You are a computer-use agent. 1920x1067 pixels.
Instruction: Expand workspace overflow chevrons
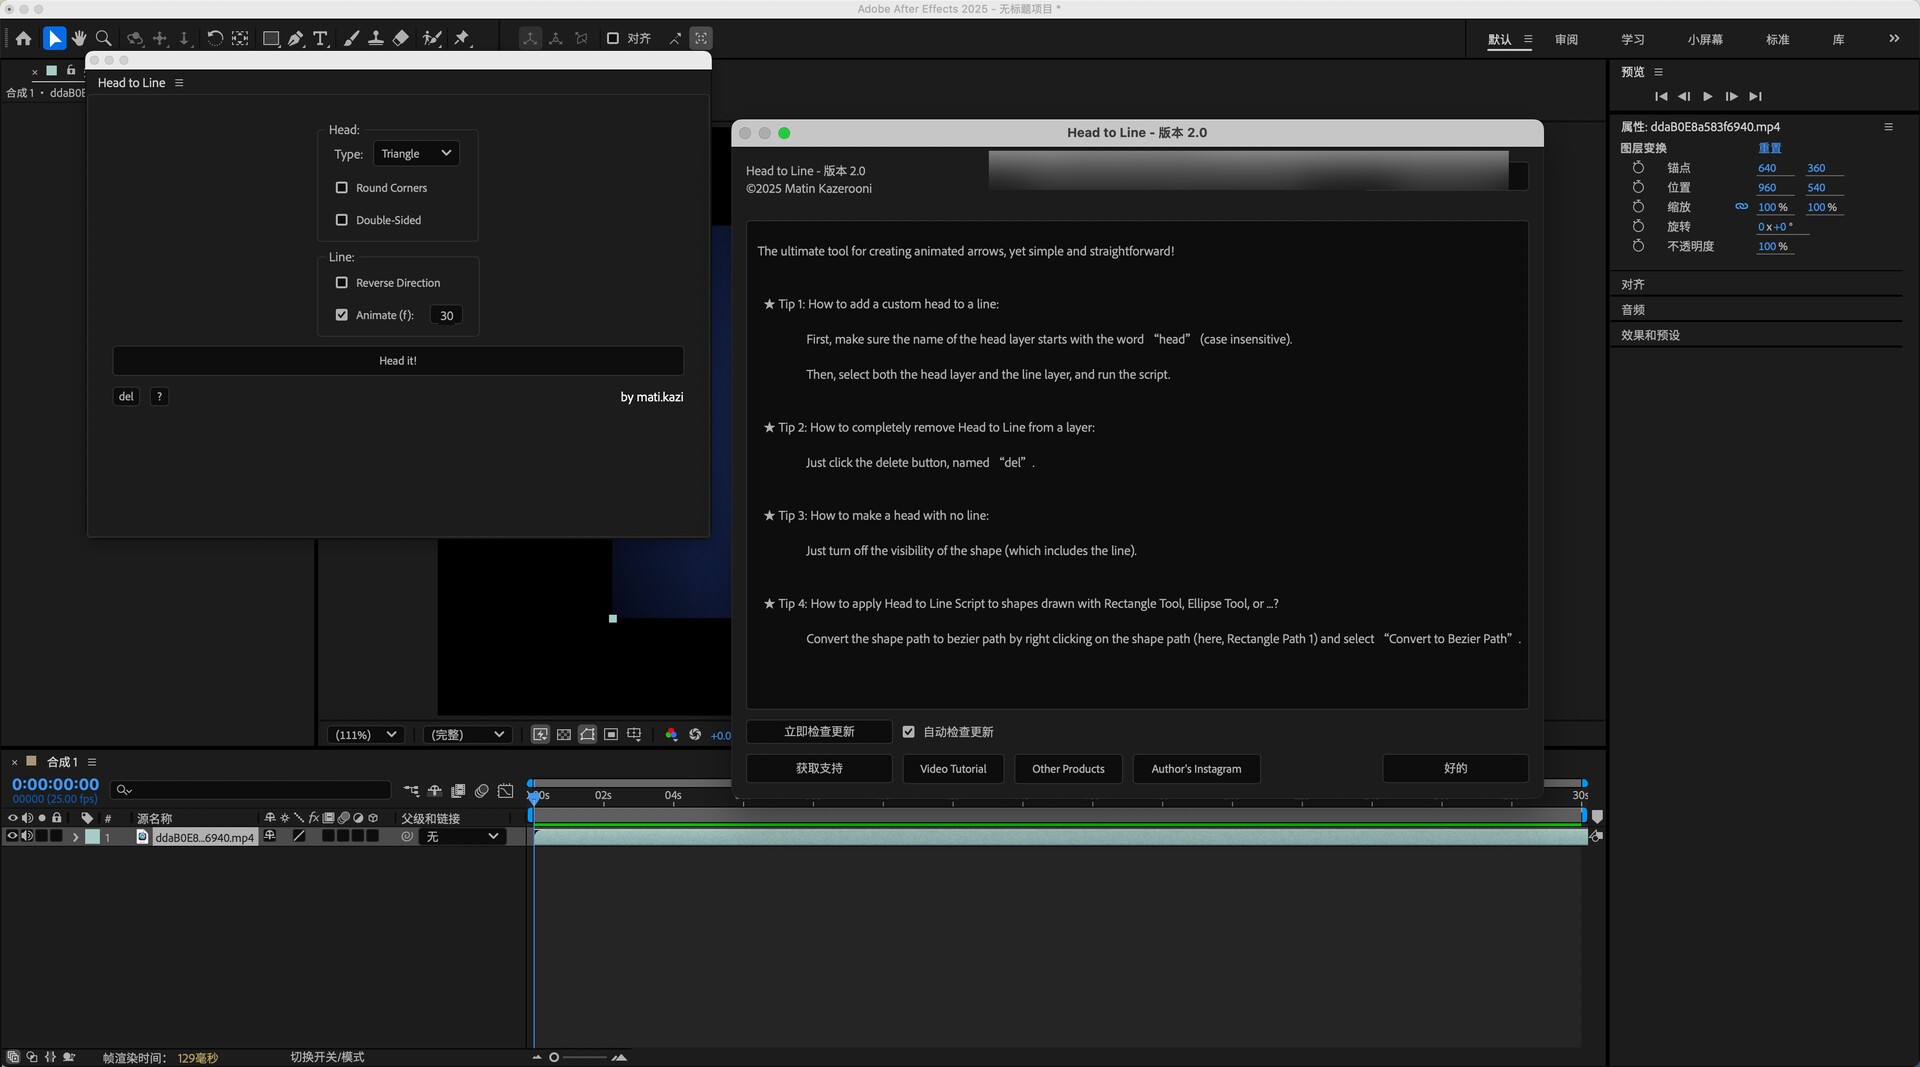[1894, 39]
